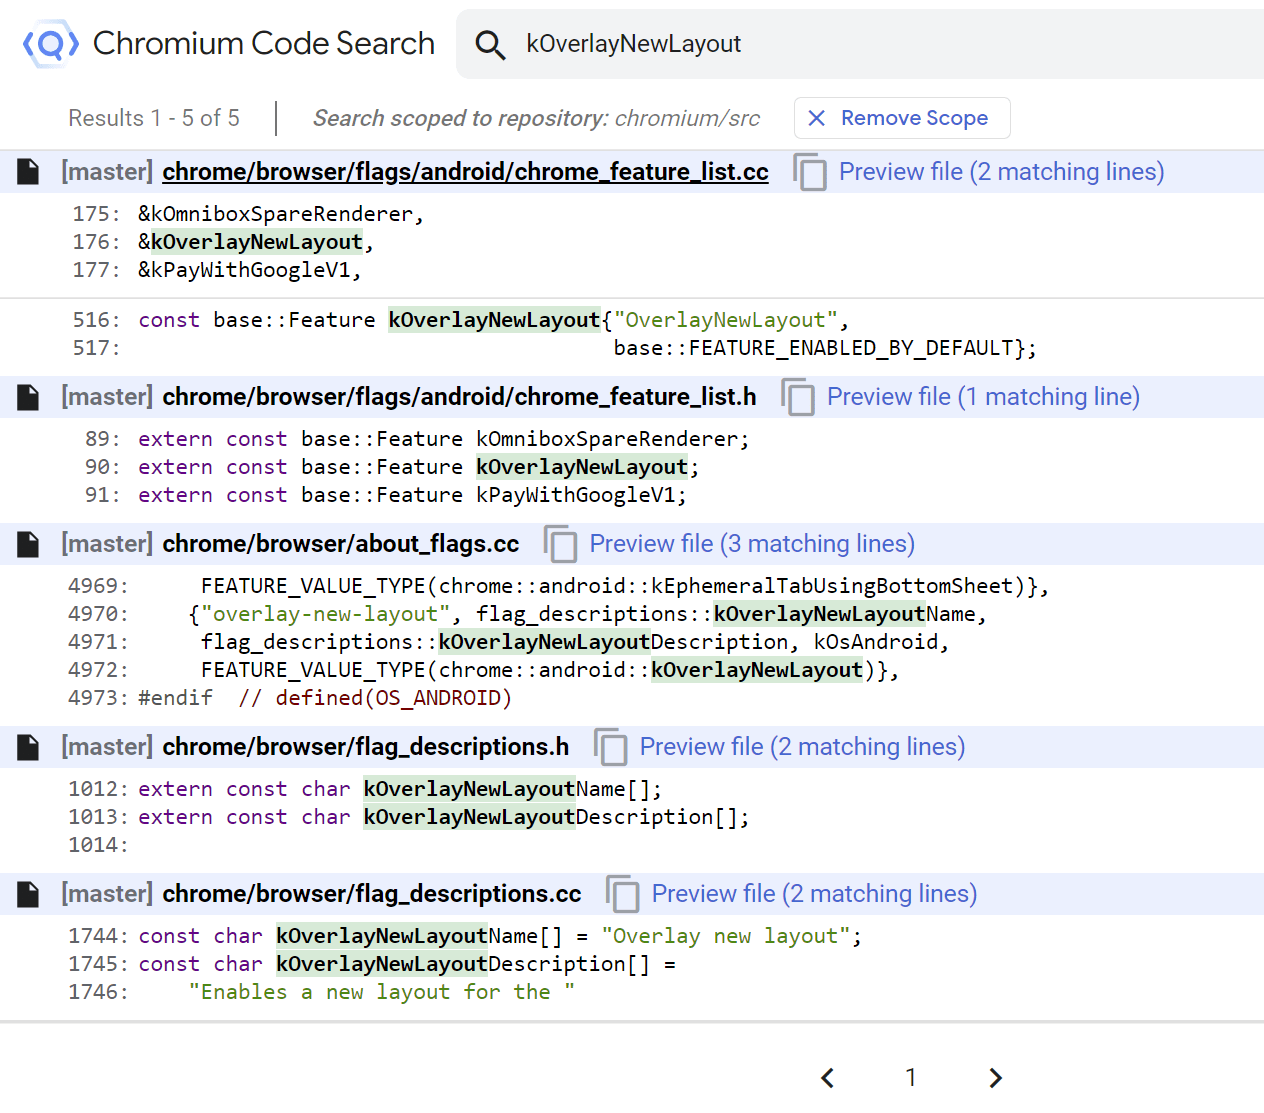Click line 177 &kPayWithGoogleV1
This screenshot has width=1264, height=1113.
point(250,270)
